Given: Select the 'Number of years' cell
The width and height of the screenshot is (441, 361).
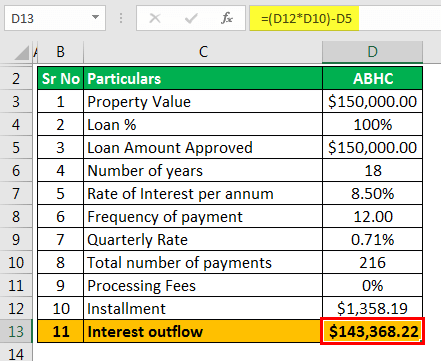Looking at the screenshot, I should 203,170.
